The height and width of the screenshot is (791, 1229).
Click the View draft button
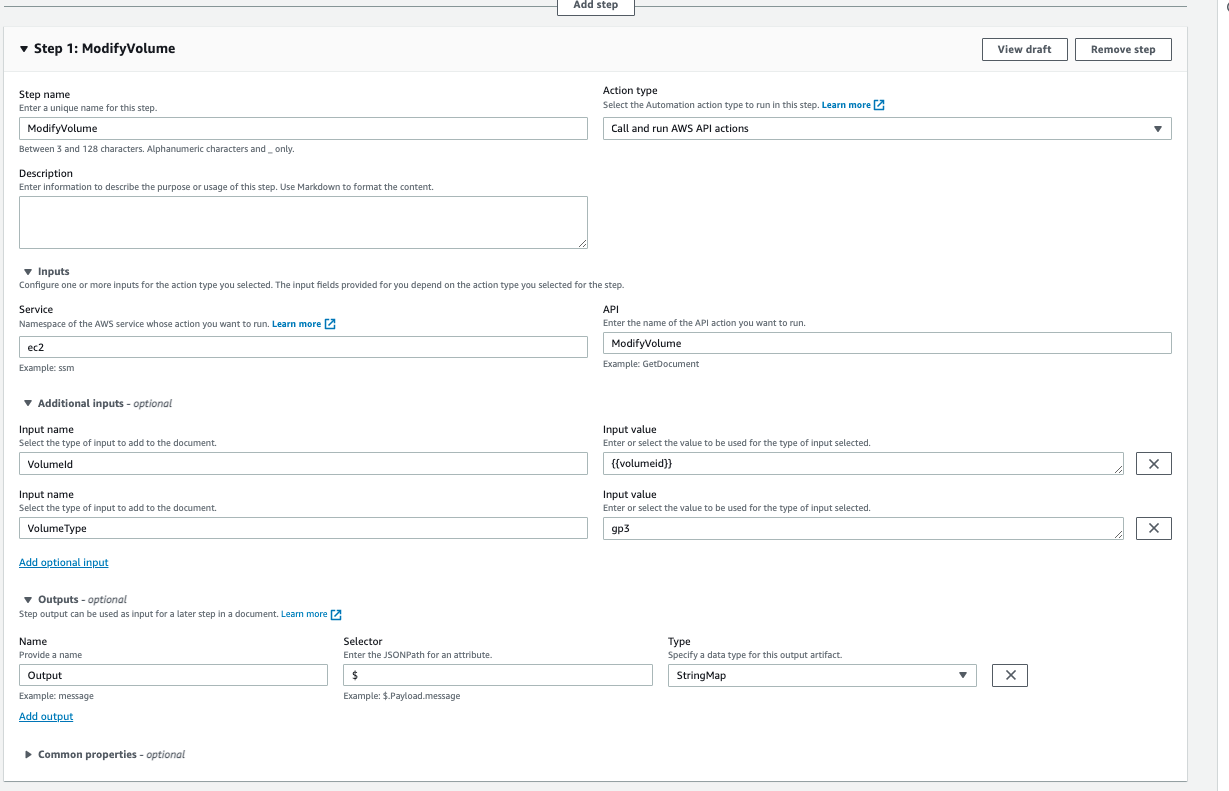[x=1024, y=49]
